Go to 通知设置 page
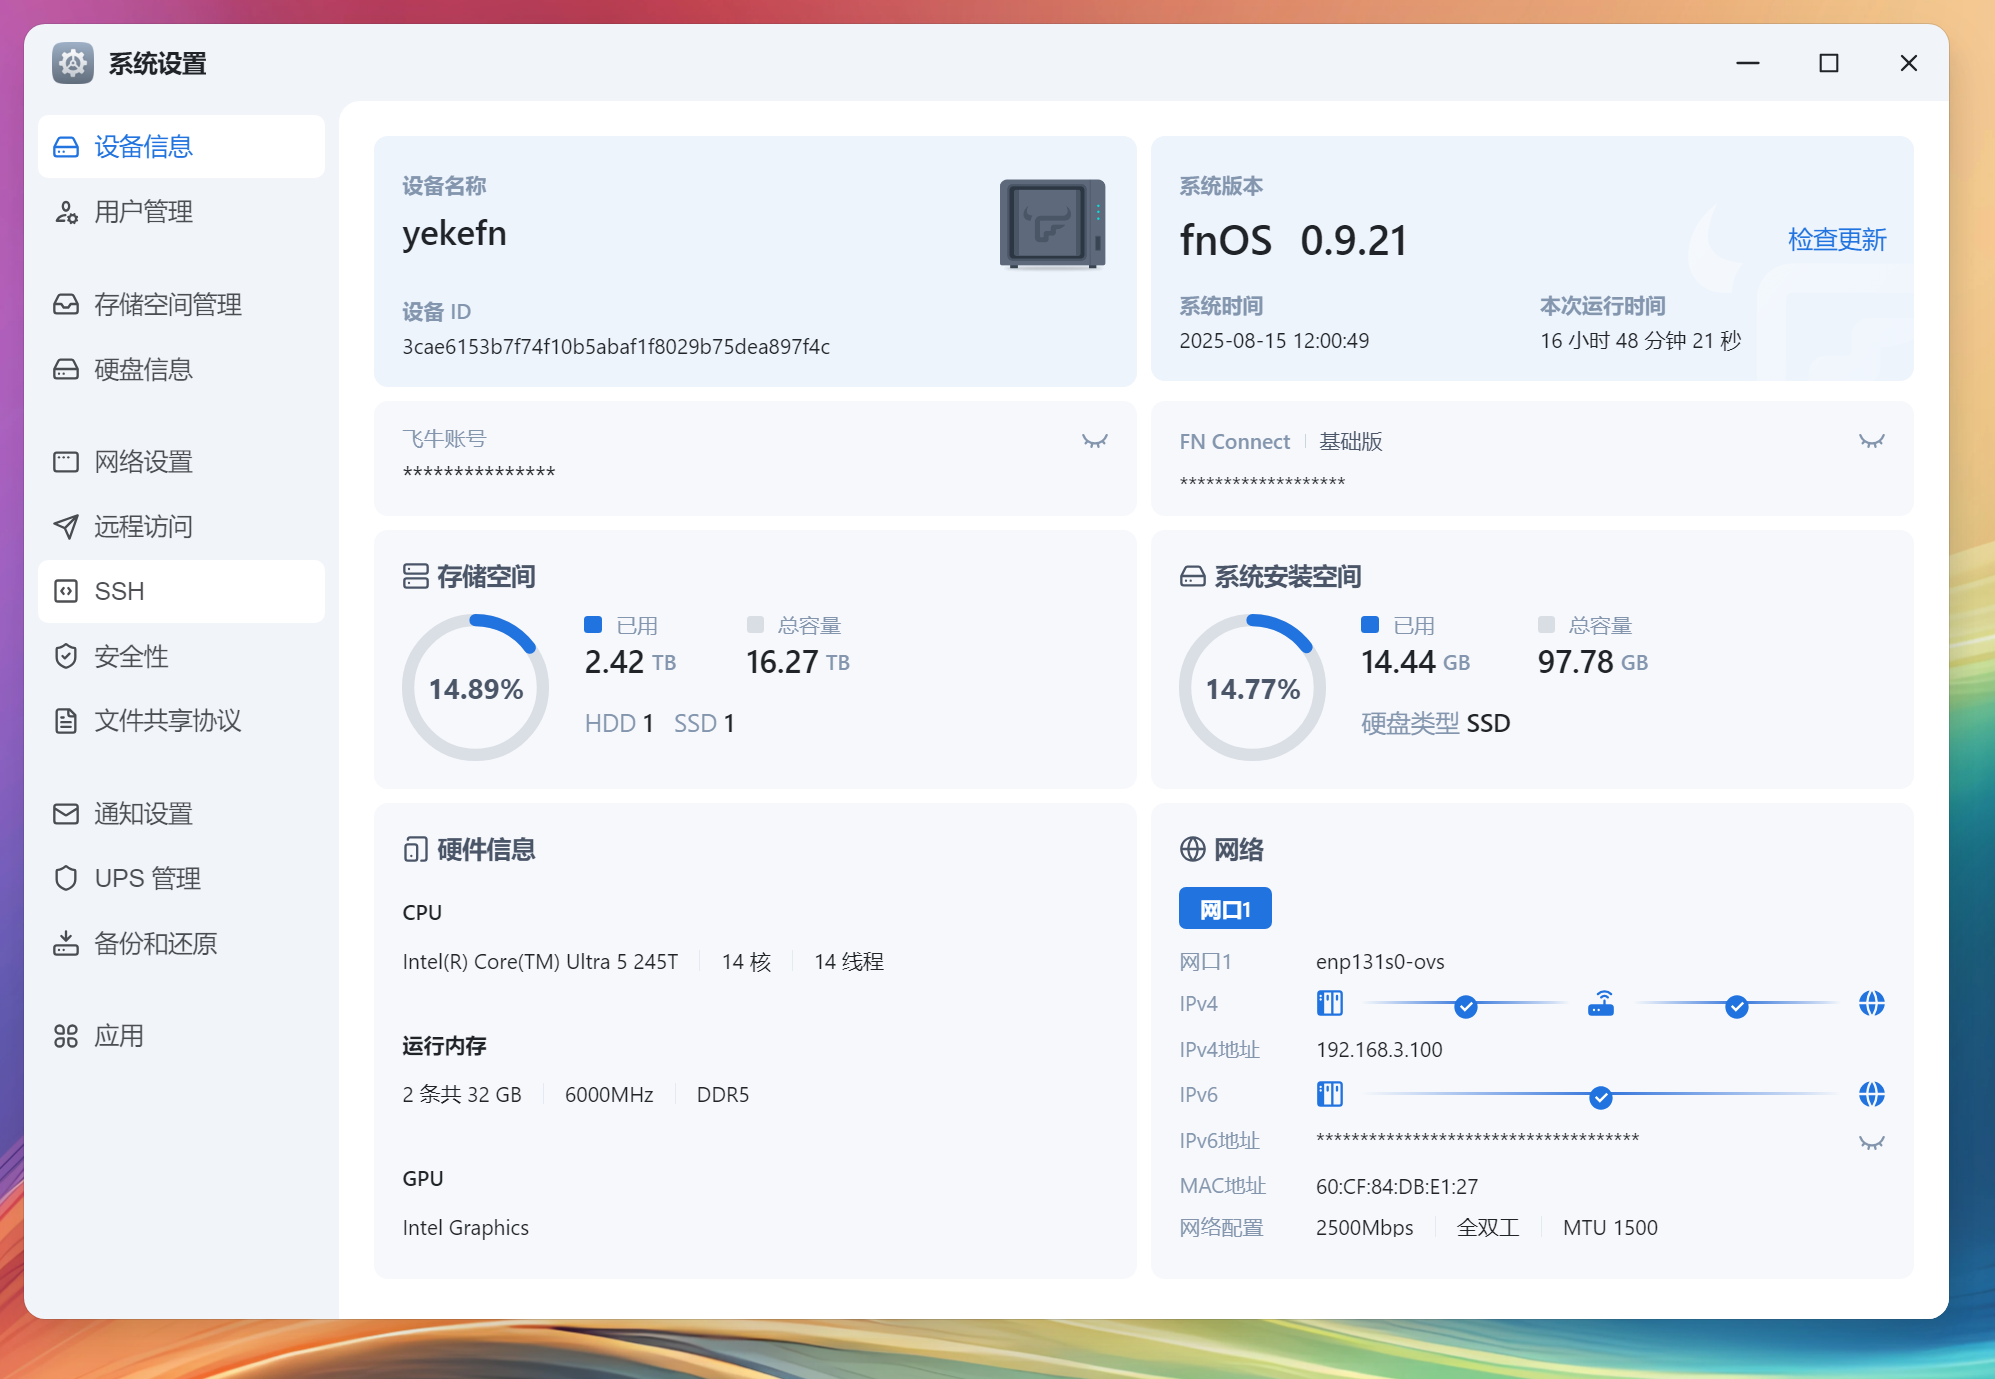Viewport: 1995px width, 1379px height. 181,813
